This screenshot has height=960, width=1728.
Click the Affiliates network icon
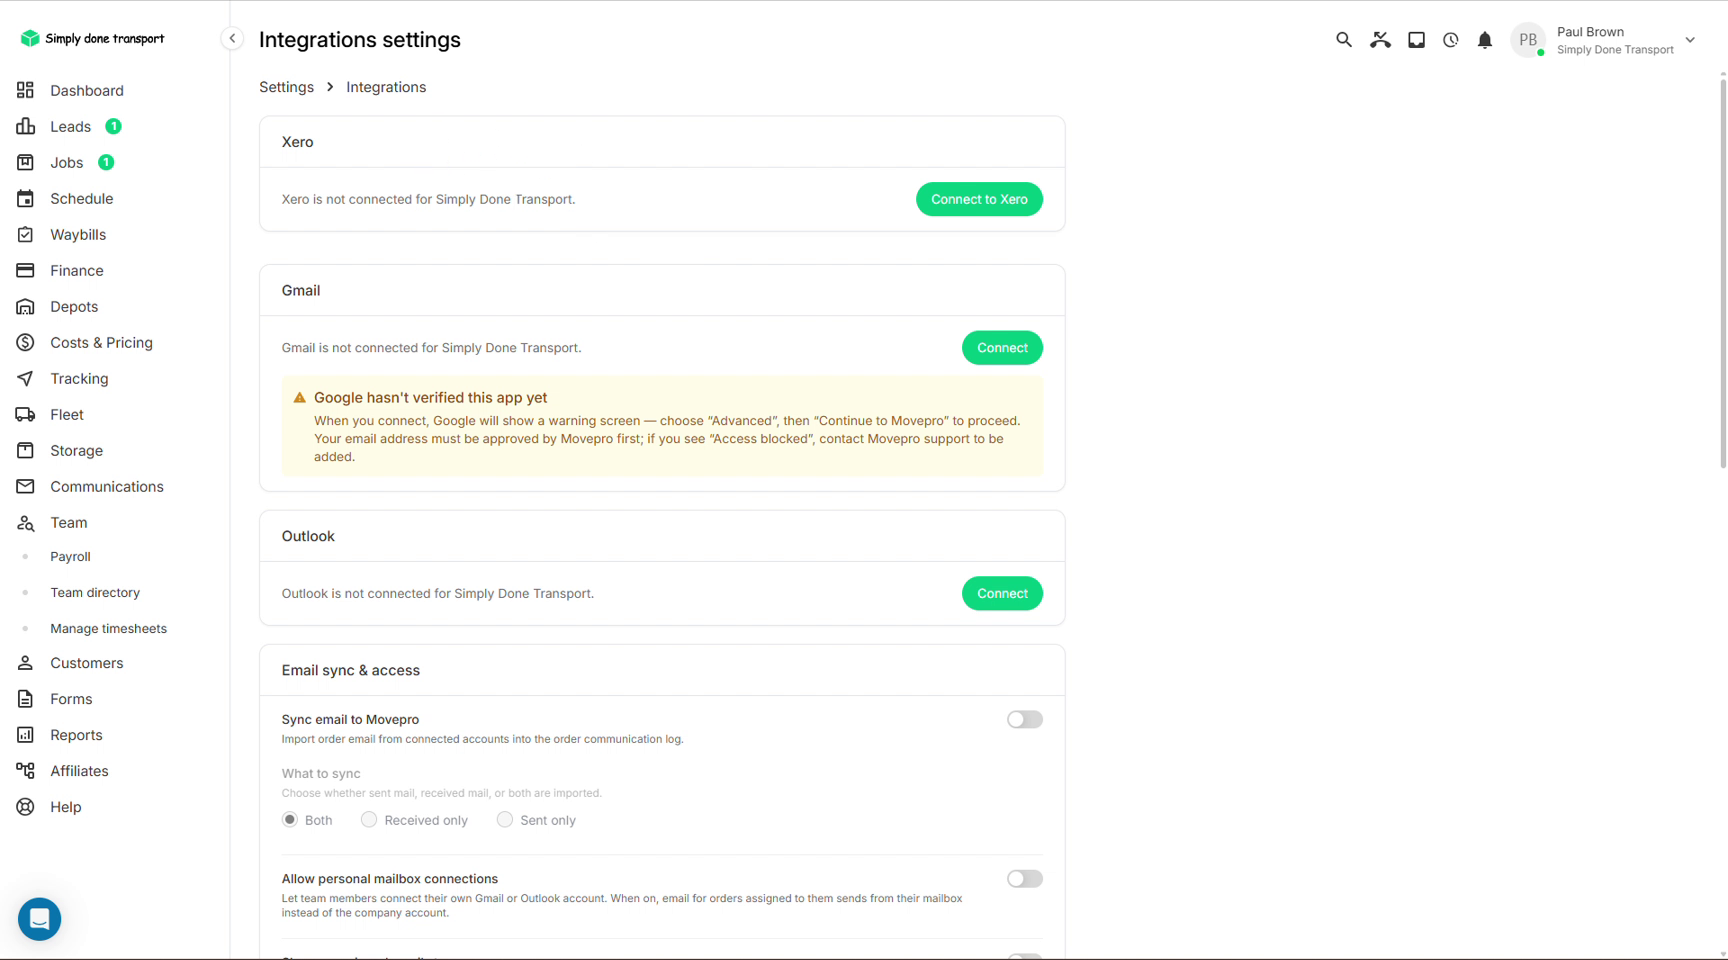[x=25, y=770]
